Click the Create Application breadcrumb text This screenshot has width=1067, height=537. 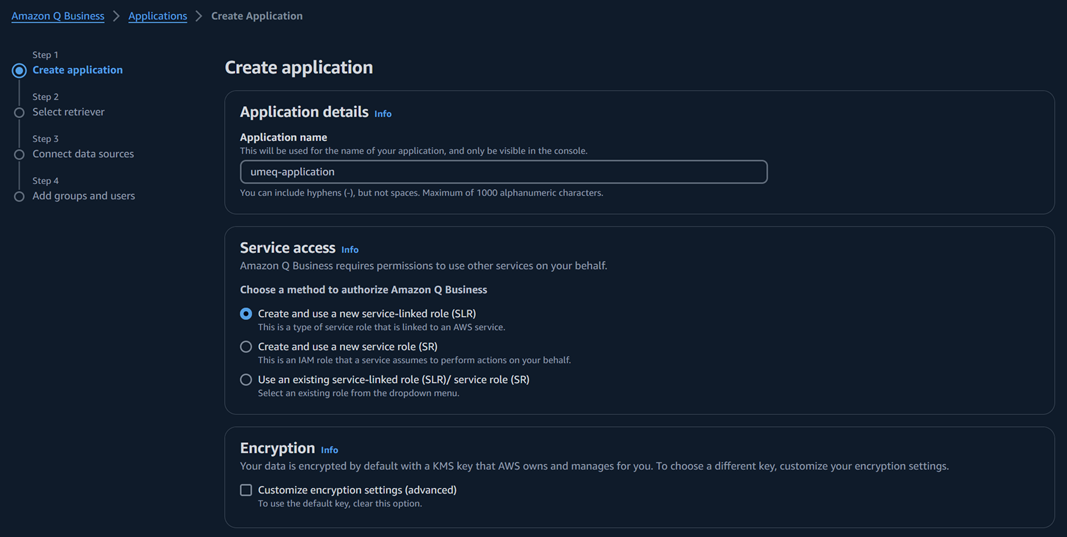click(x=257, y=16)
